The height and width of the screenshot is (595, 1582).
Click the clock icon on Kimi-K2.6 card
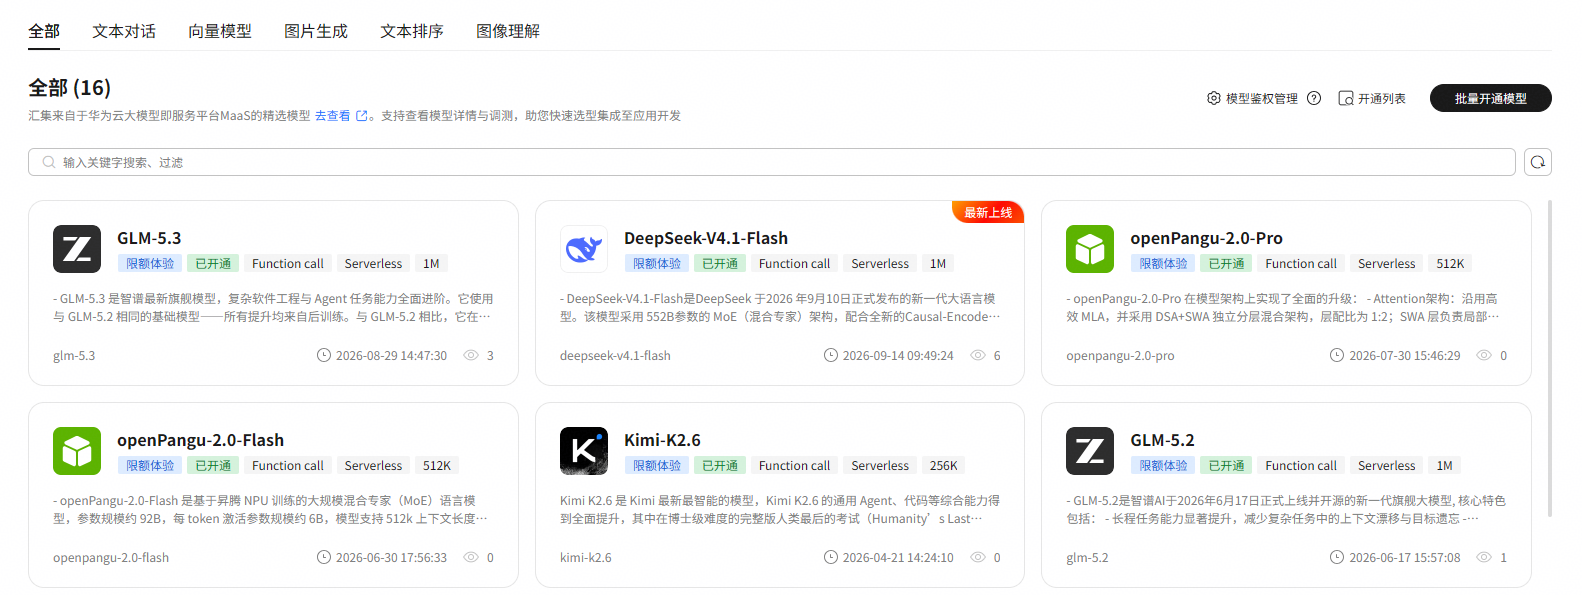(831, 557)
